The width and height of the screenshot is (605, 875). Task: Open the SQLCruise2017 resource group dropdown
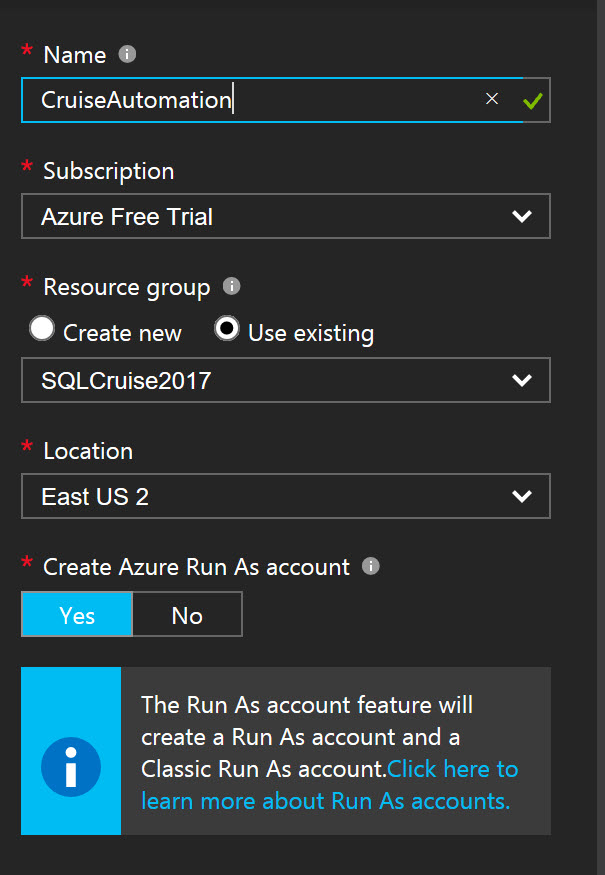click(285, 380)
